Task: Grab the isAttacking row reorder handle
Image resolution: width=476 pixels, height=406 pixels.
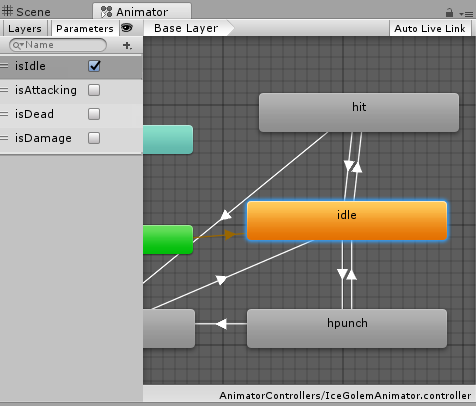Action: tap(4, 90)
